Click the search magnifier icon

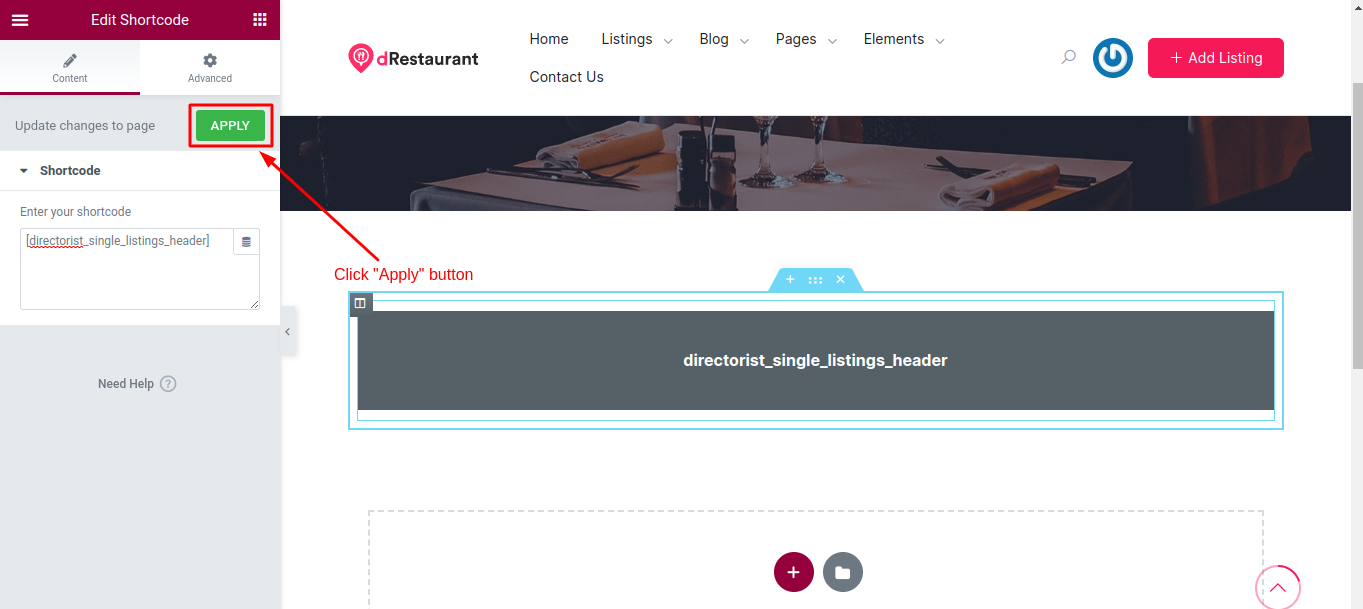pos(1068,57)
